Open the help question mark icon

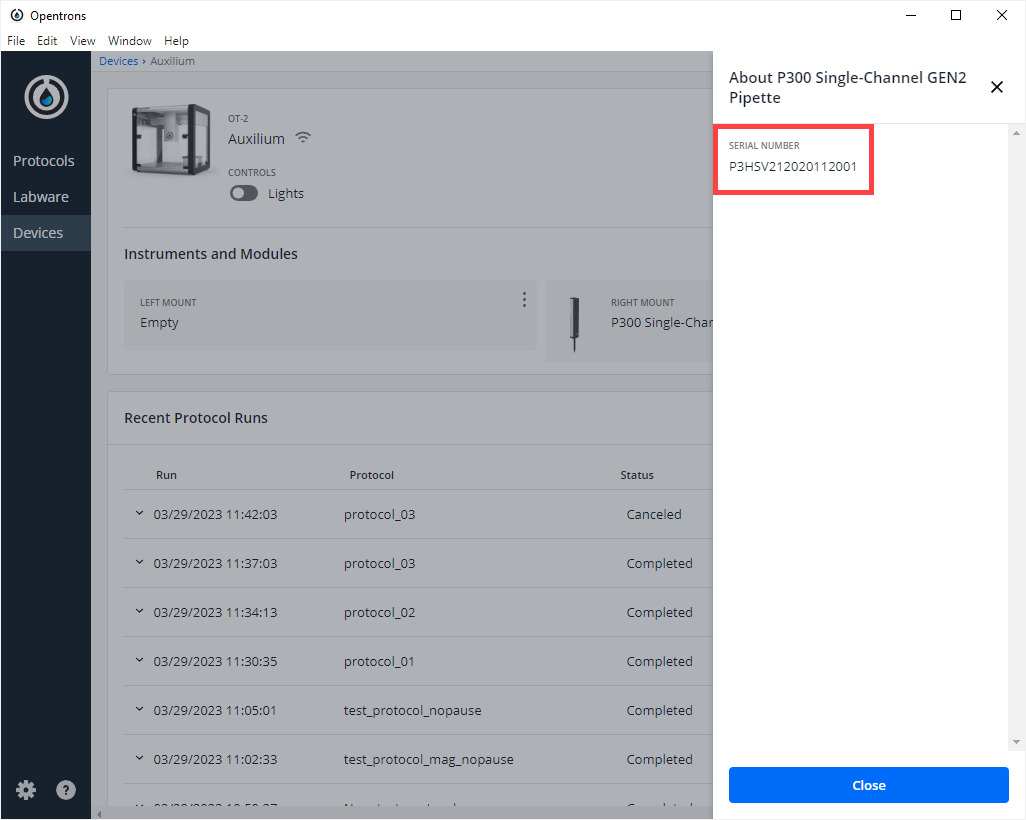point(66,790)
